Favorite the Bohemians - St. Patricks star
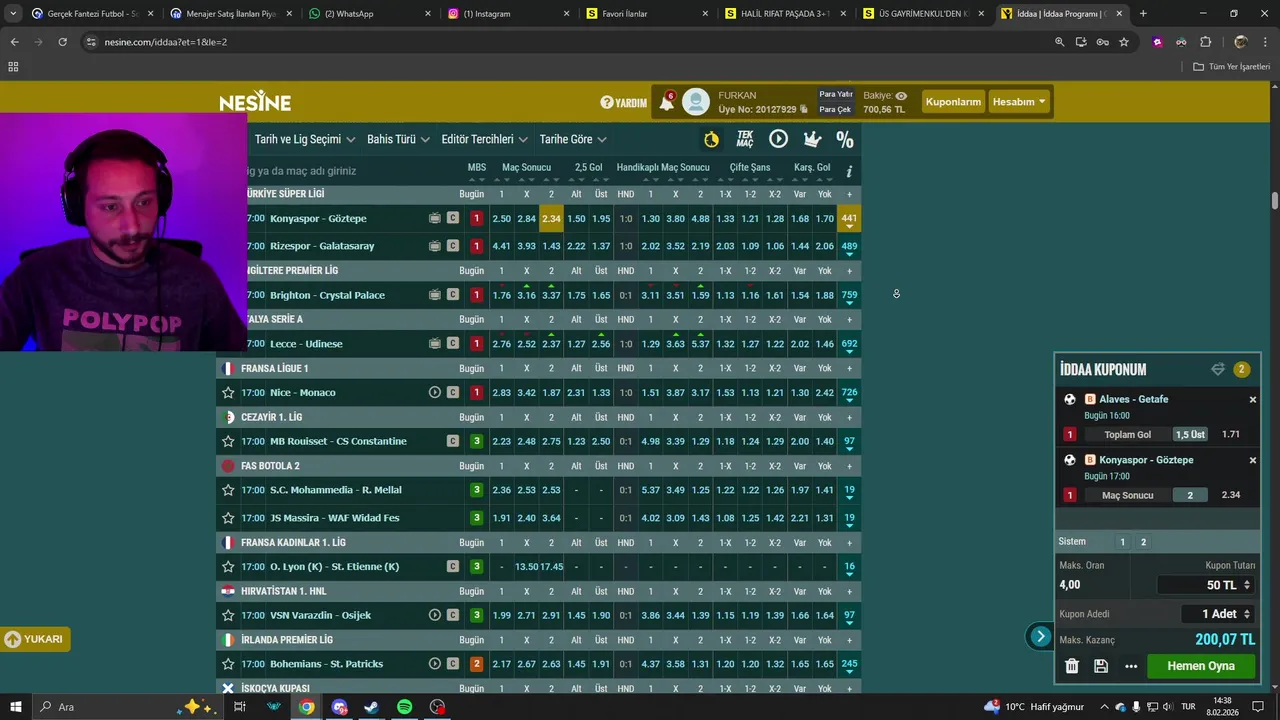Screen dimensions: 1280x720 228,664
